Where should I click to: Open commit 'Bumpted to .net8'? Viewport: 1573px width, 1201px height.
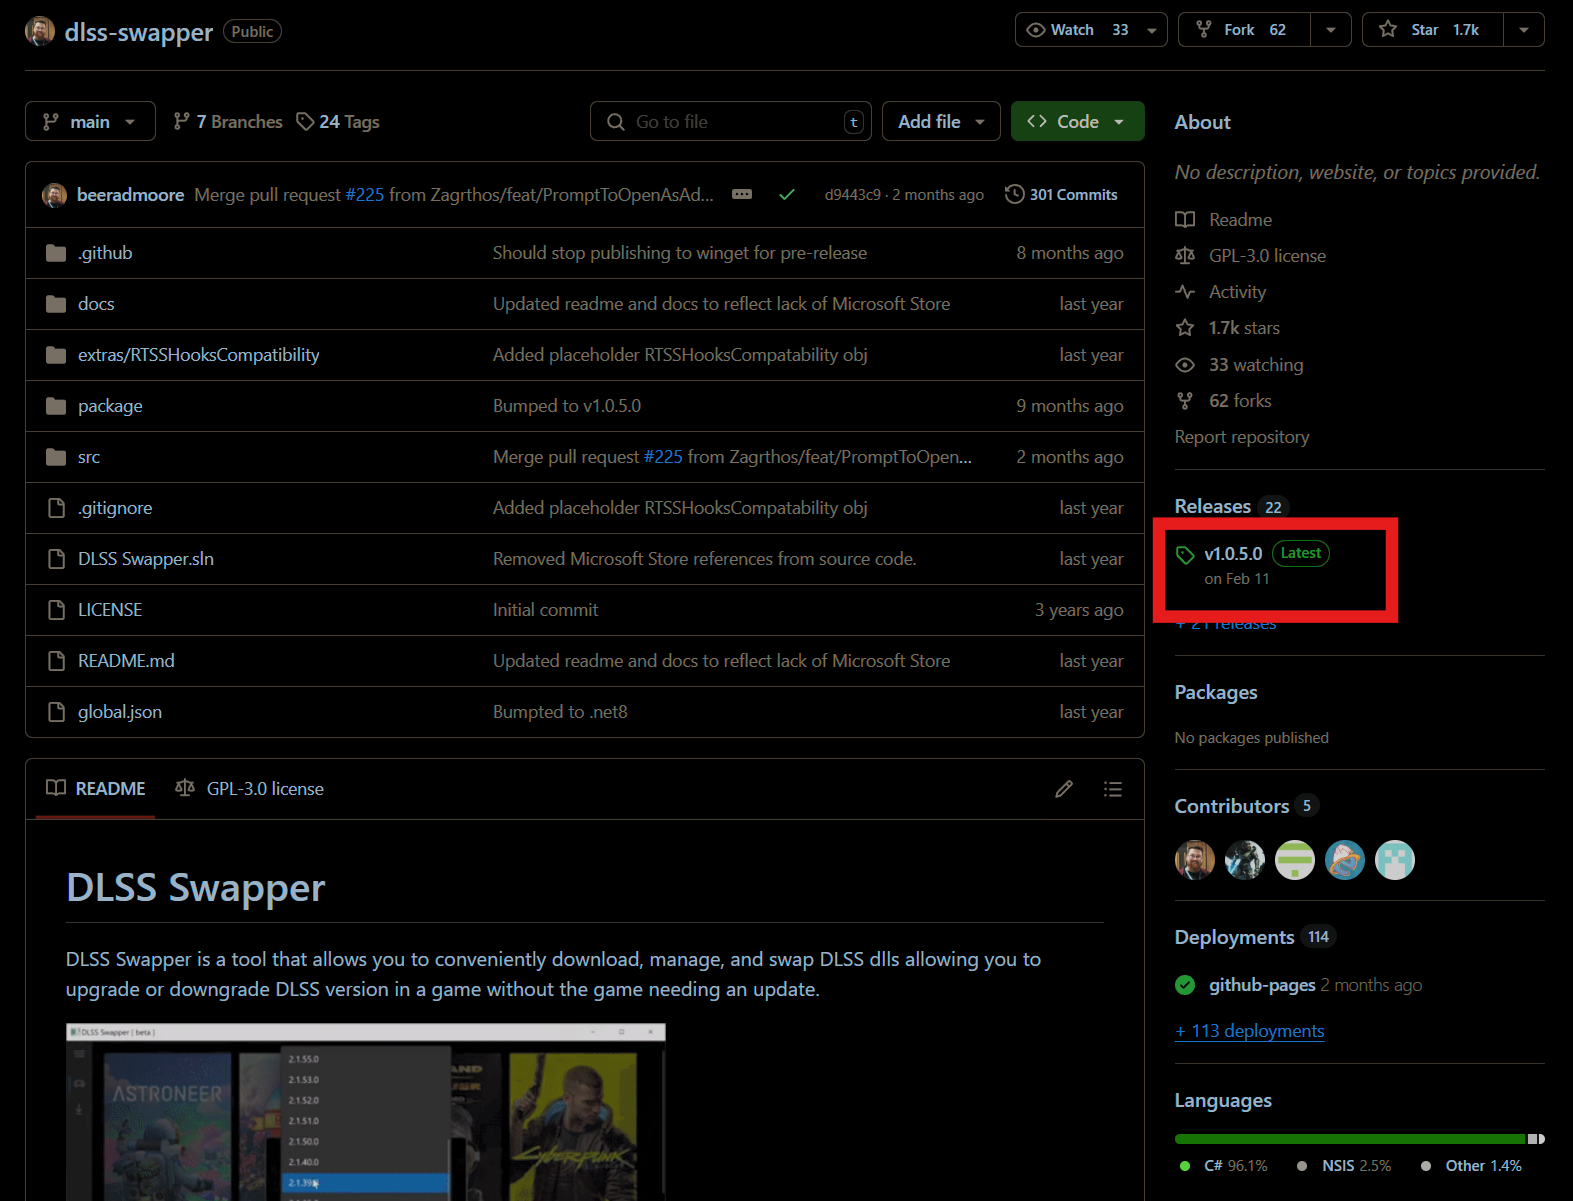(560, 712)
